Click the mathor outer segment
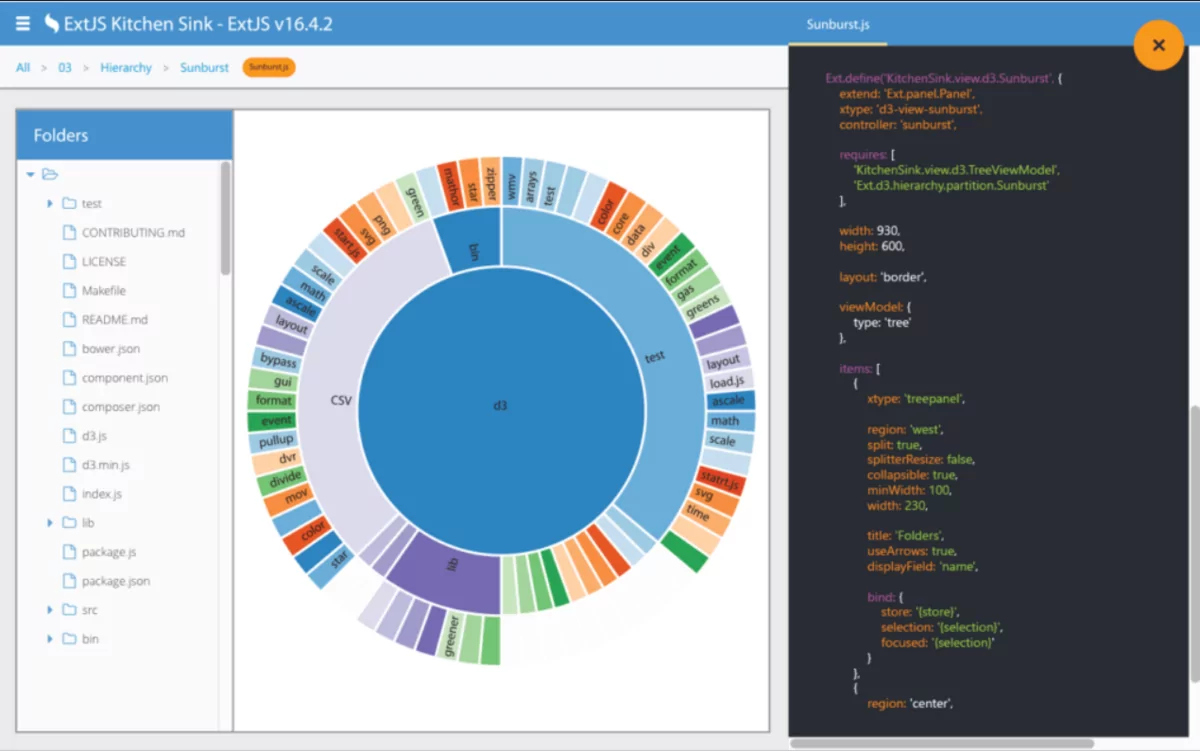The height and width of the screenshot is (751, 1200). 452,187
